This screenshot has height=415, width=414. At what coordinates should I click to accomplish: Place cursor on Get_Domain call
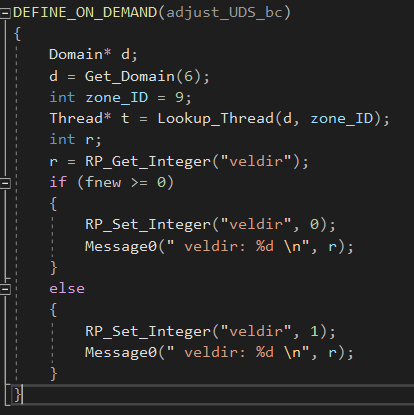(x=130, y=76)
